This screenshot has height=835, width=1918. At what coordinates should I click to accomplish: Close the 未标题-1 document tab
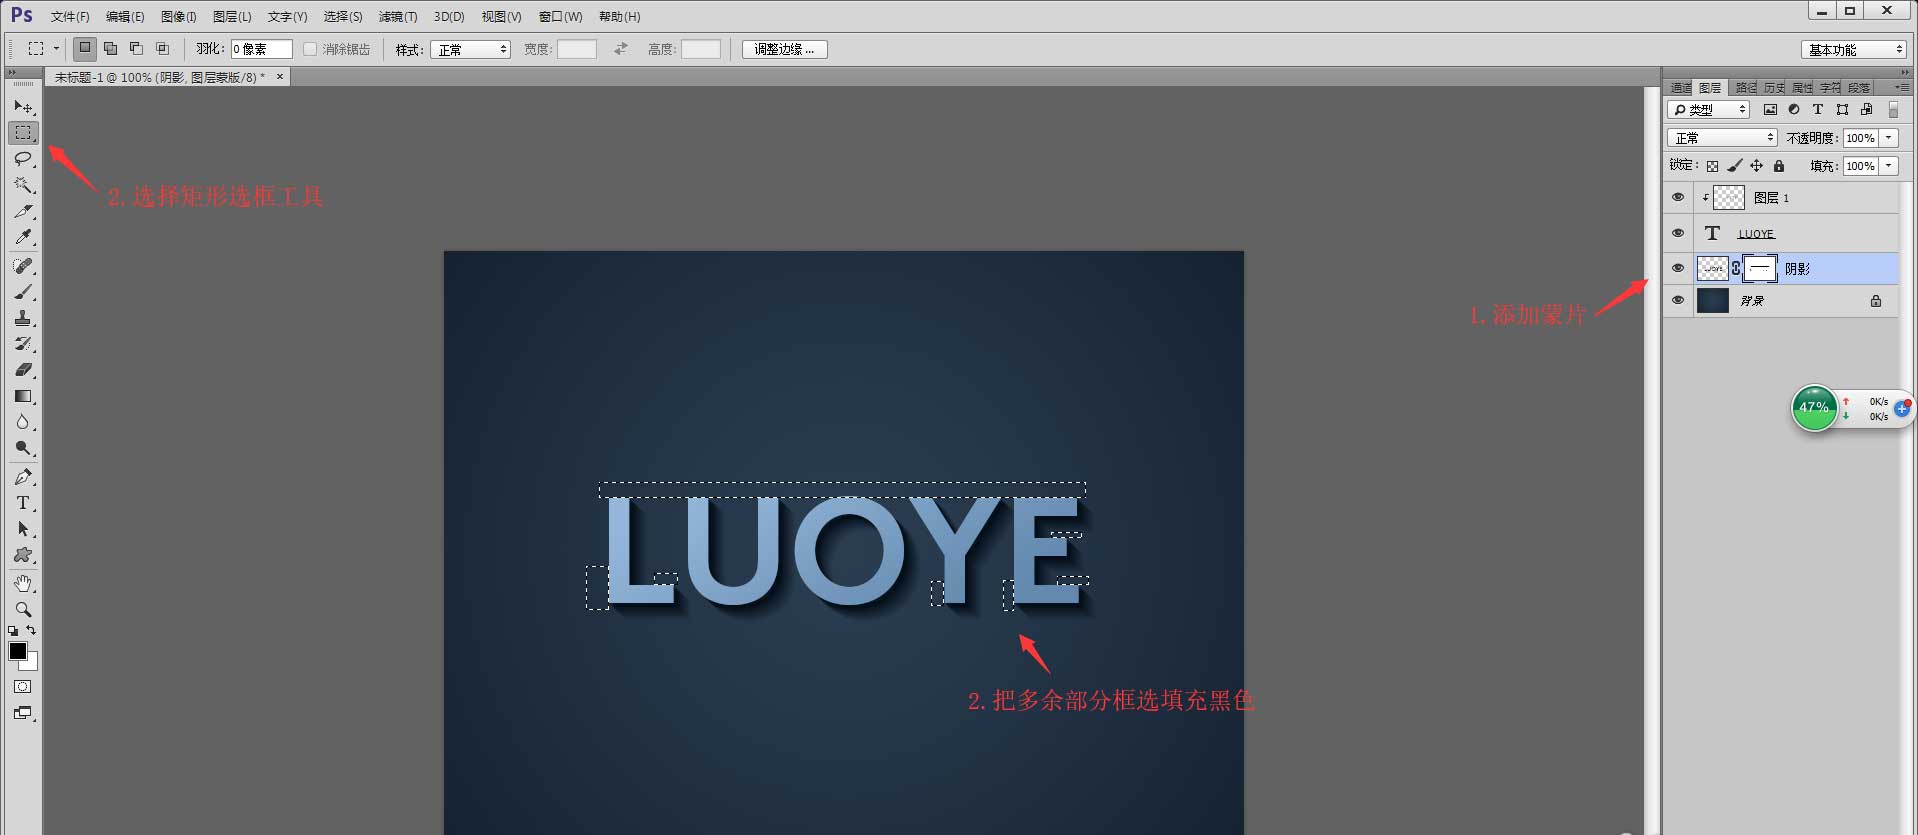click(280, 76)
